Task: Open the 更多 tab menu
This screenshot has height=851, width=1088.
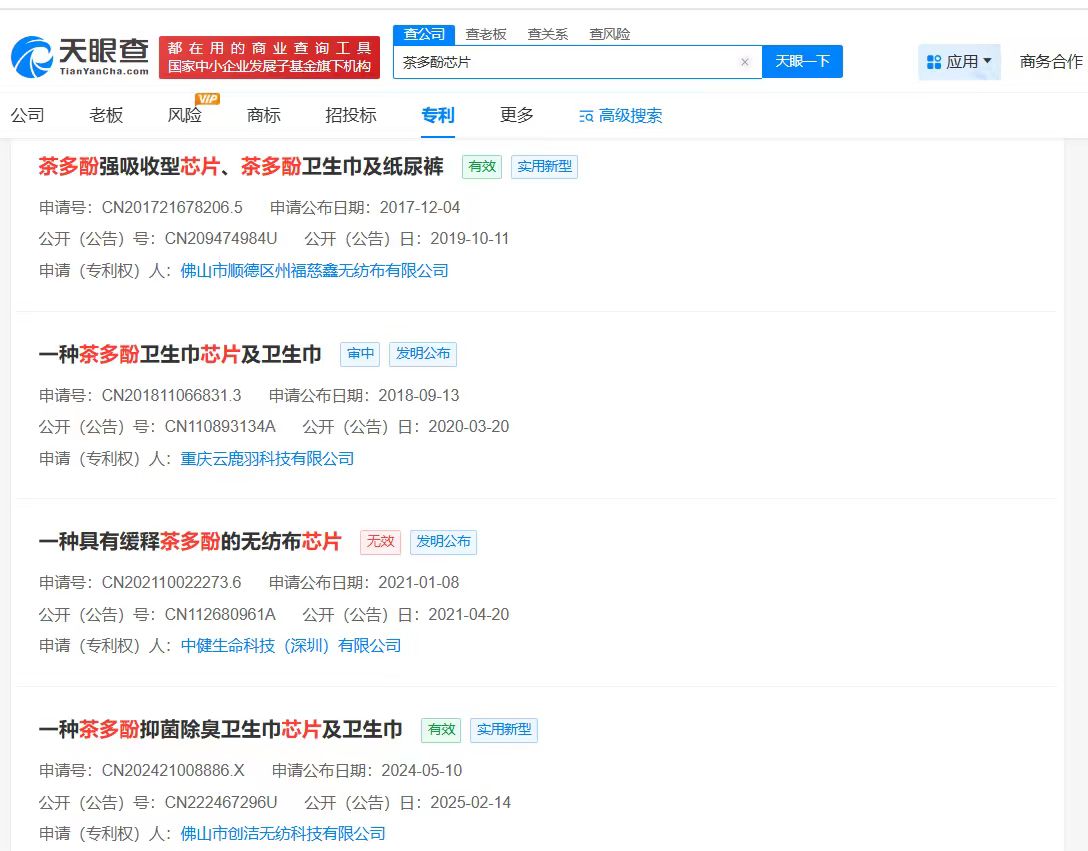Action: click(x=517, y=115)
